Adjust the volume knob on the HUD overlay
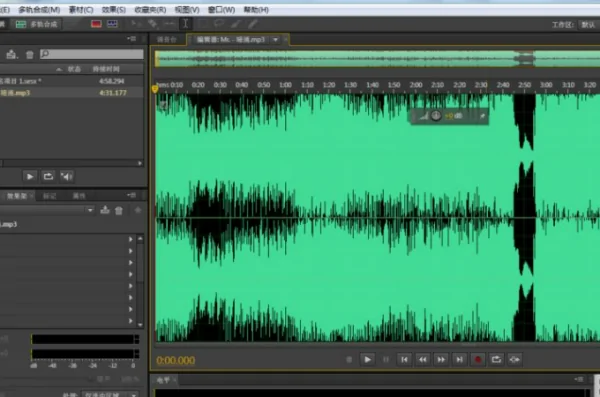 click(x=436, y=116)
